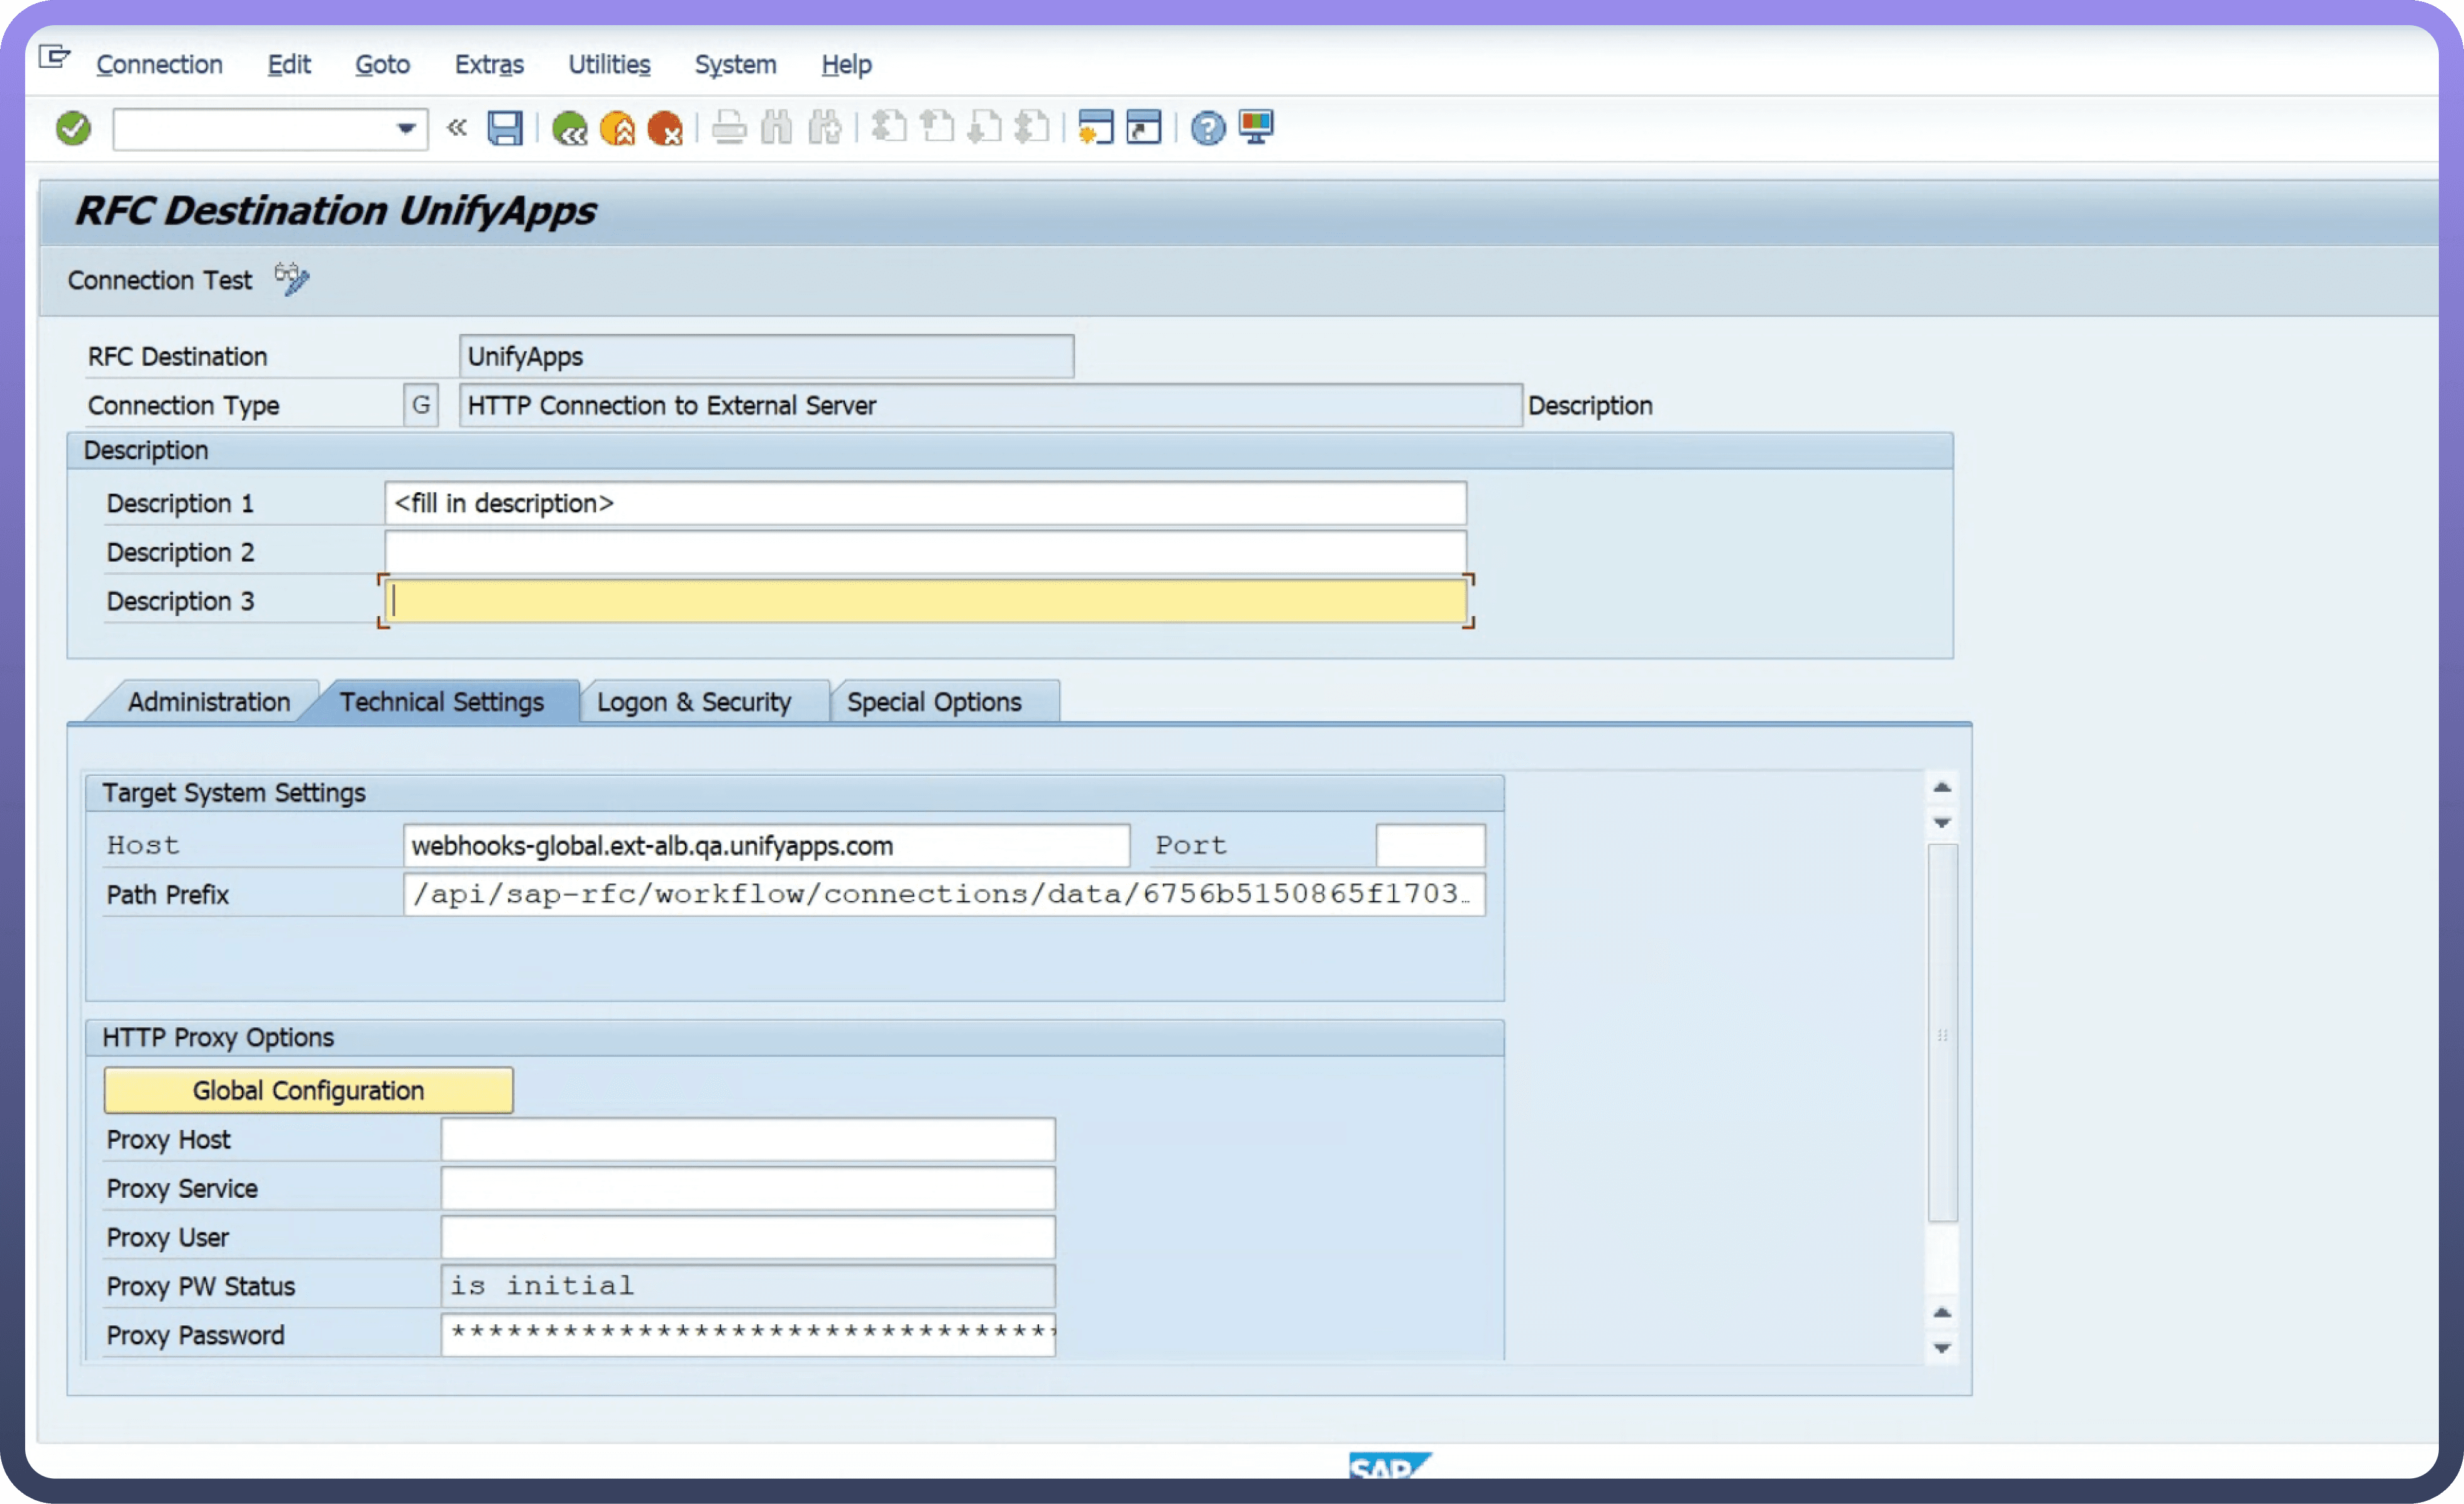Click the red Cancel icon

665,128
